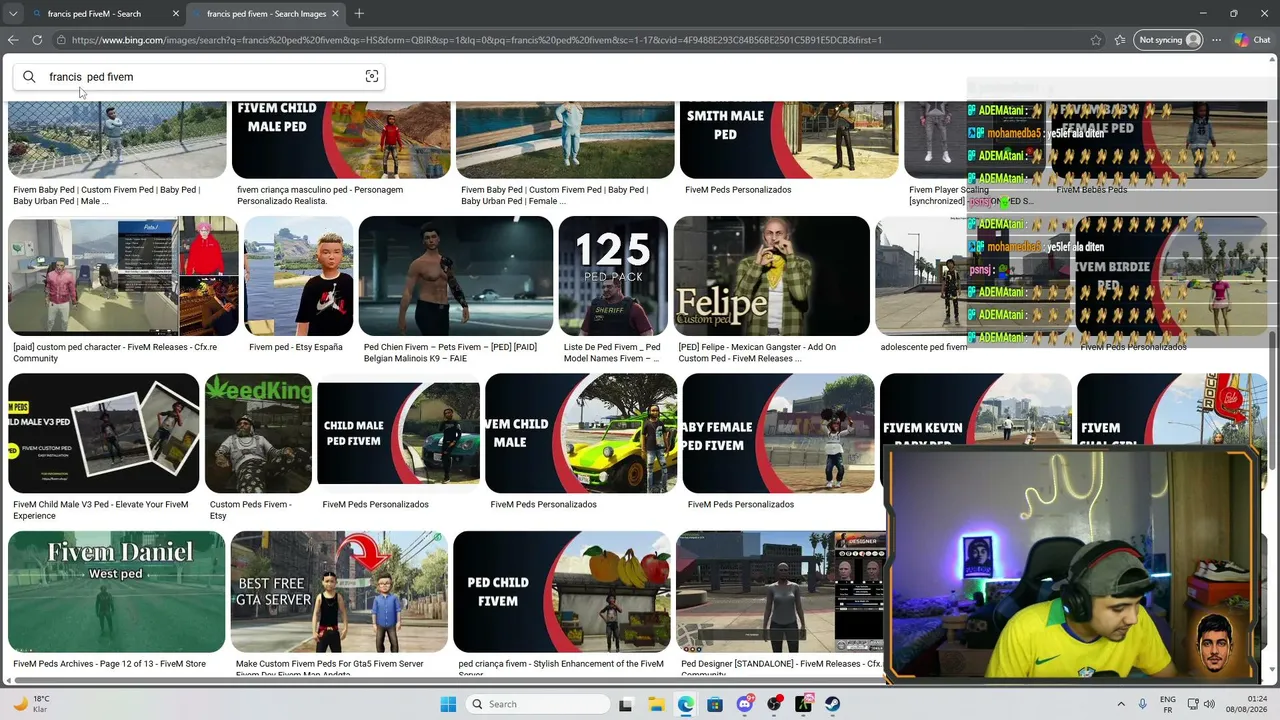
Task: Open 'Fivem ped - Etsy España' link
Action: click(296, 347)
